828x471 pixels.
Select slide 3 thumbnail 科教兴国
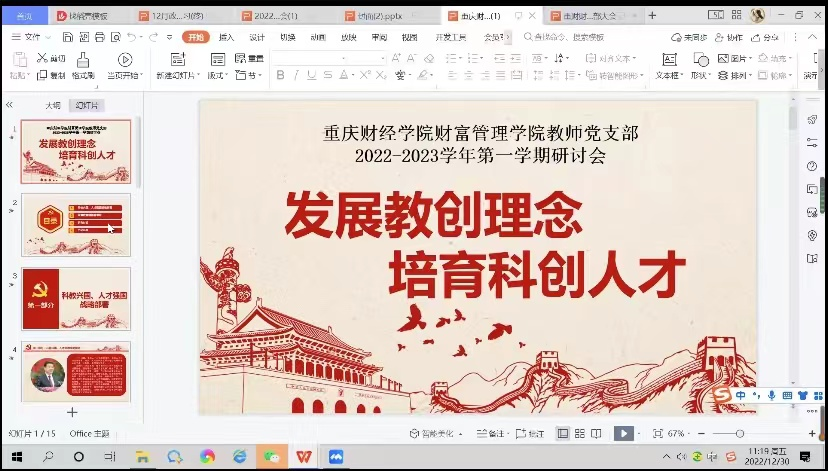point(76,298)
